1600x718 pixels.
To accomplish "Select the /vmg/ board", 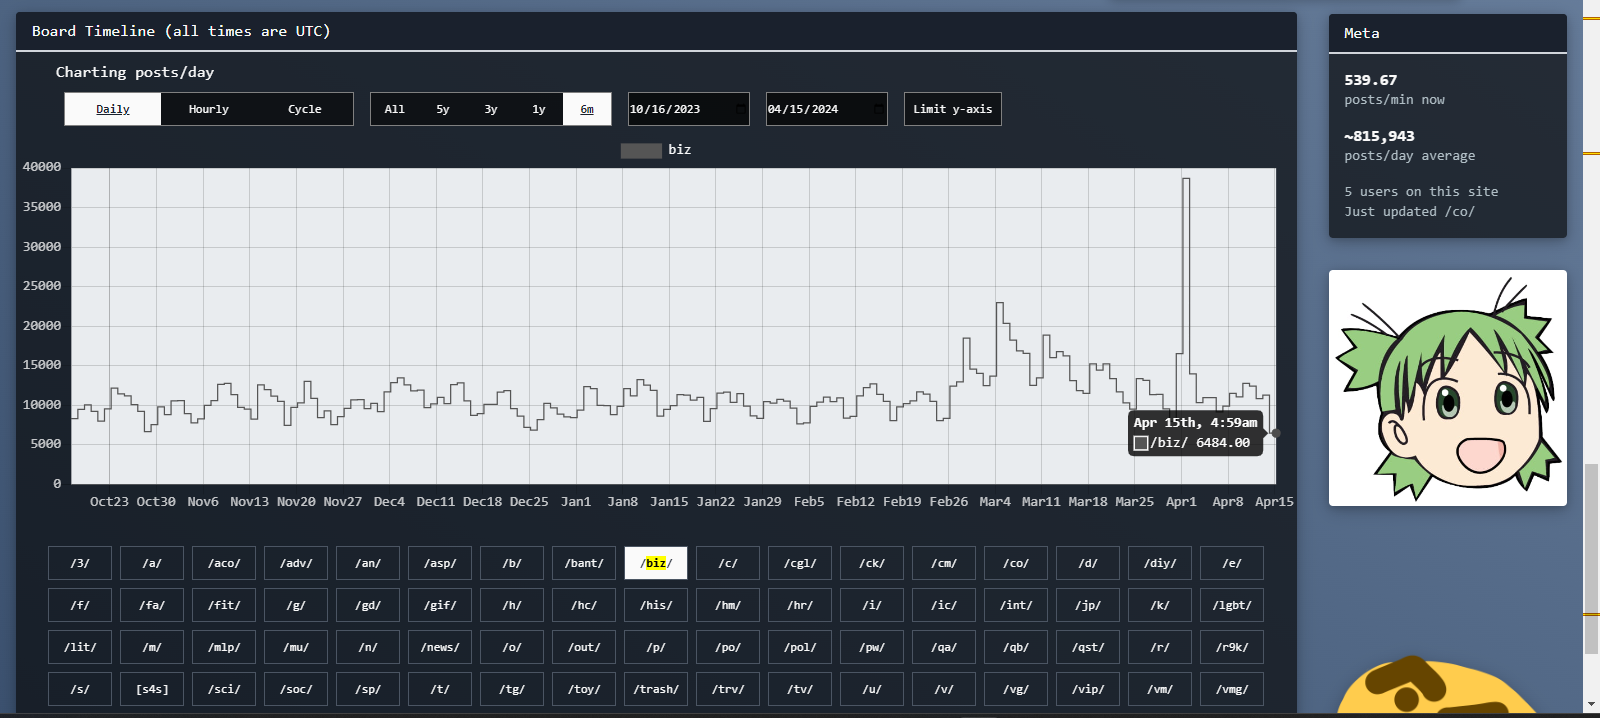I will (x=1232, y=689).
